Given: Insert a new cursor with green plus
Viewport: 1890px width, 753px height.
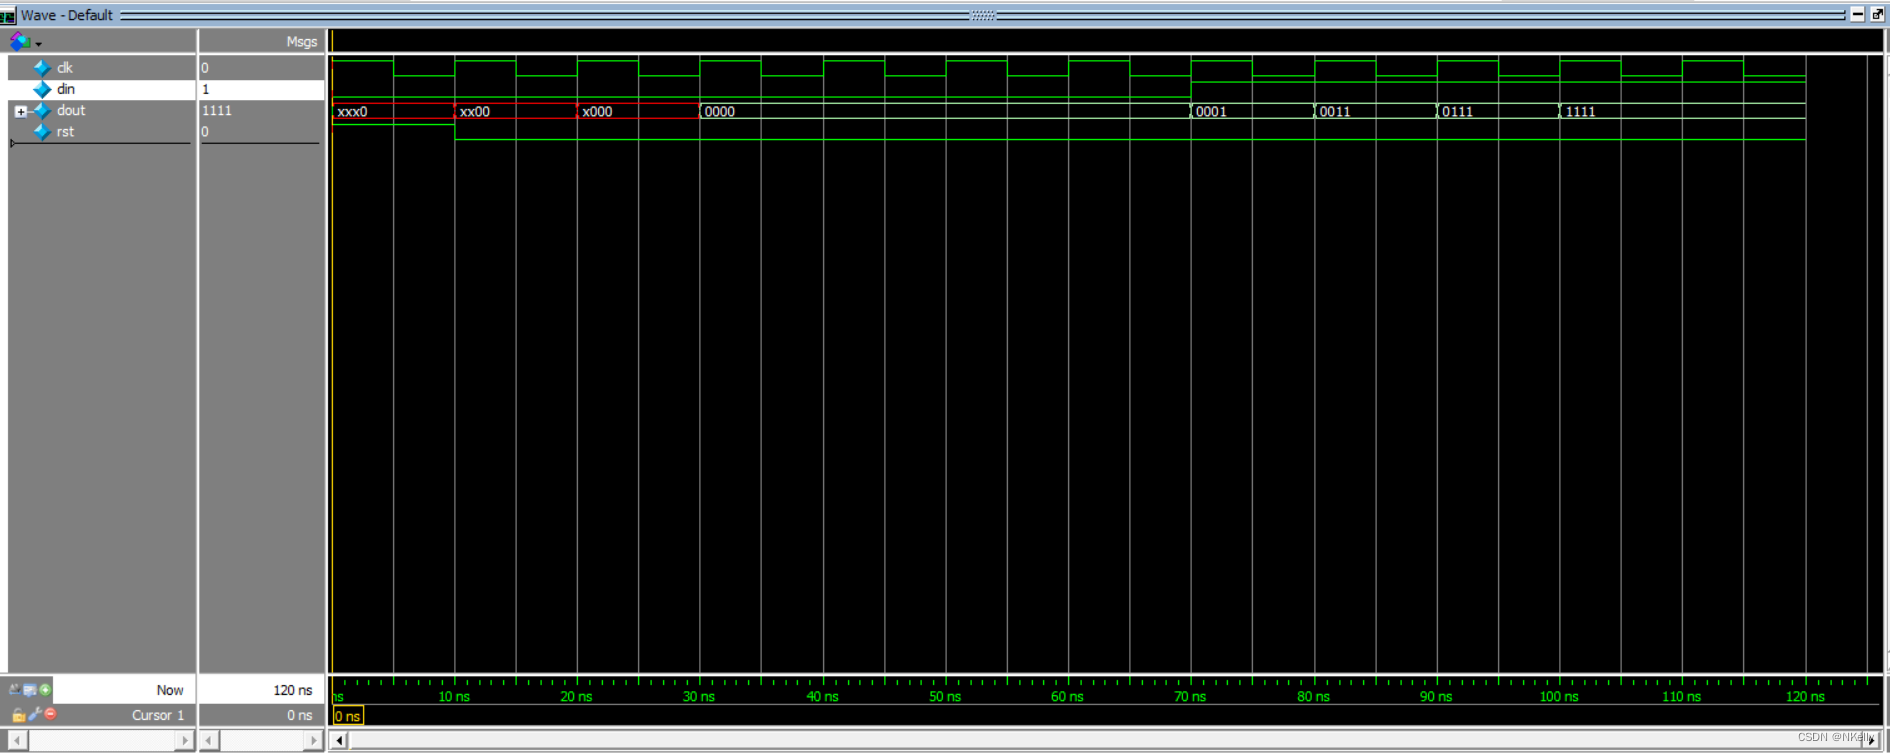Looking at the screenshot, I should [45, 689].
